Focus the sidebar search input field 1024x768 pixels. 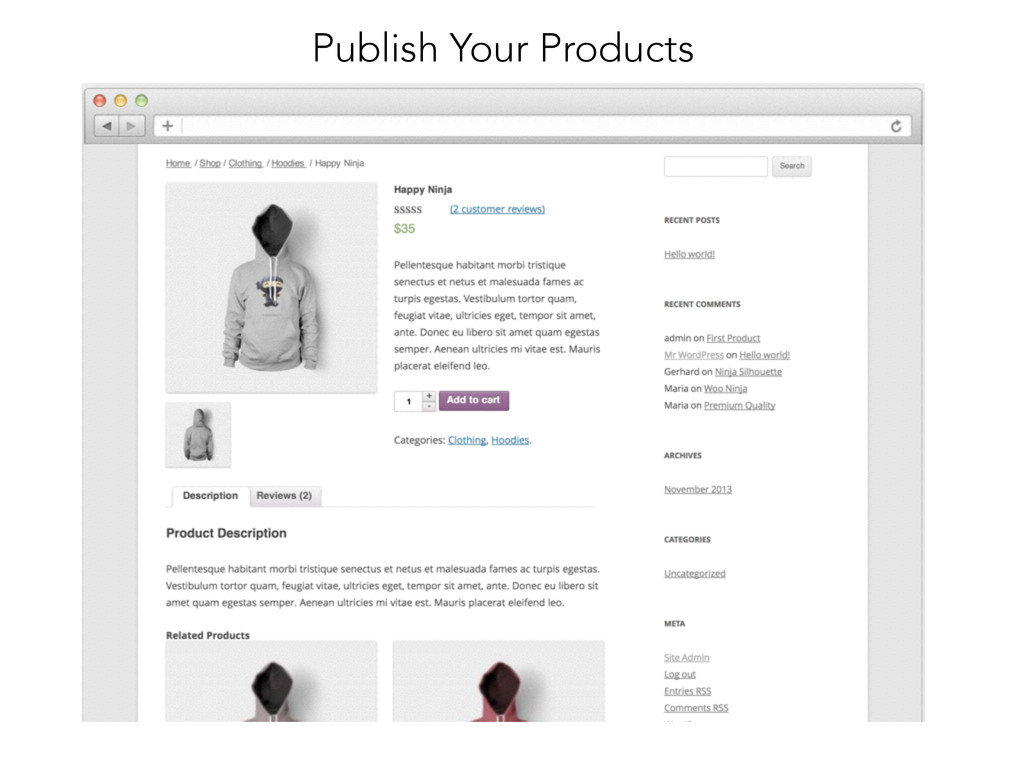point(716,166)
